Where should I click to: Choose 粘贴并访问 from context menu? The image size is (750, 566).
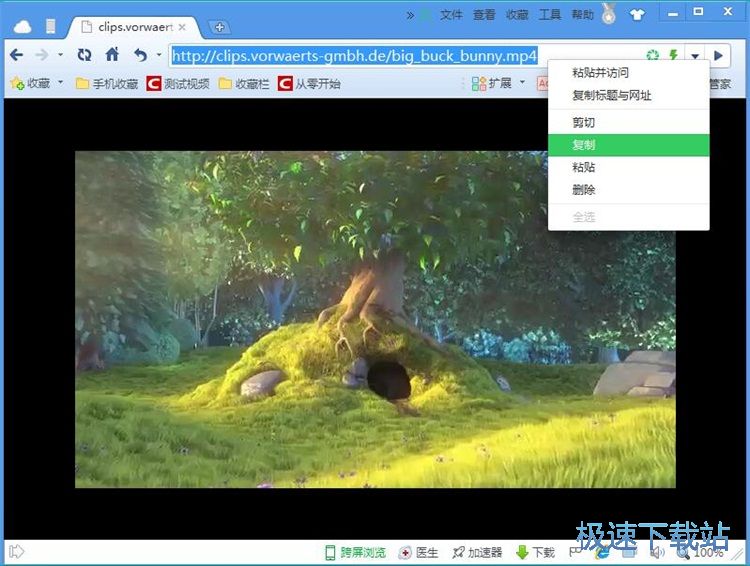click(x=629, y=73)
